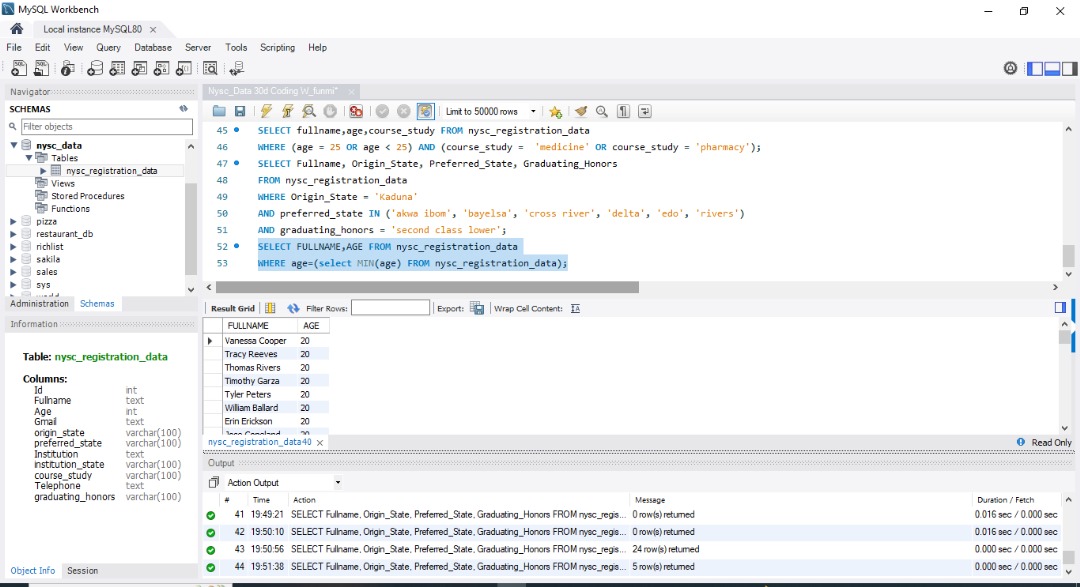Rollback the transaction X icon

(x=404, y=112)
